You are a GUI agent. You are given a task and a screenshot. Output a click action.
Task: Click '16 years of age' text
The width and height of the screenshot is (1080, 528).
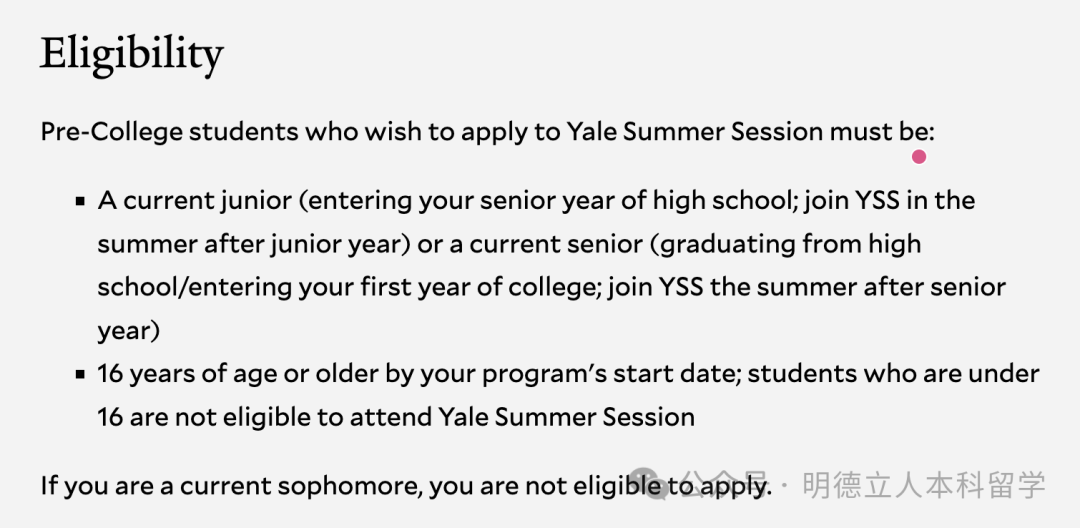(186, 373)
